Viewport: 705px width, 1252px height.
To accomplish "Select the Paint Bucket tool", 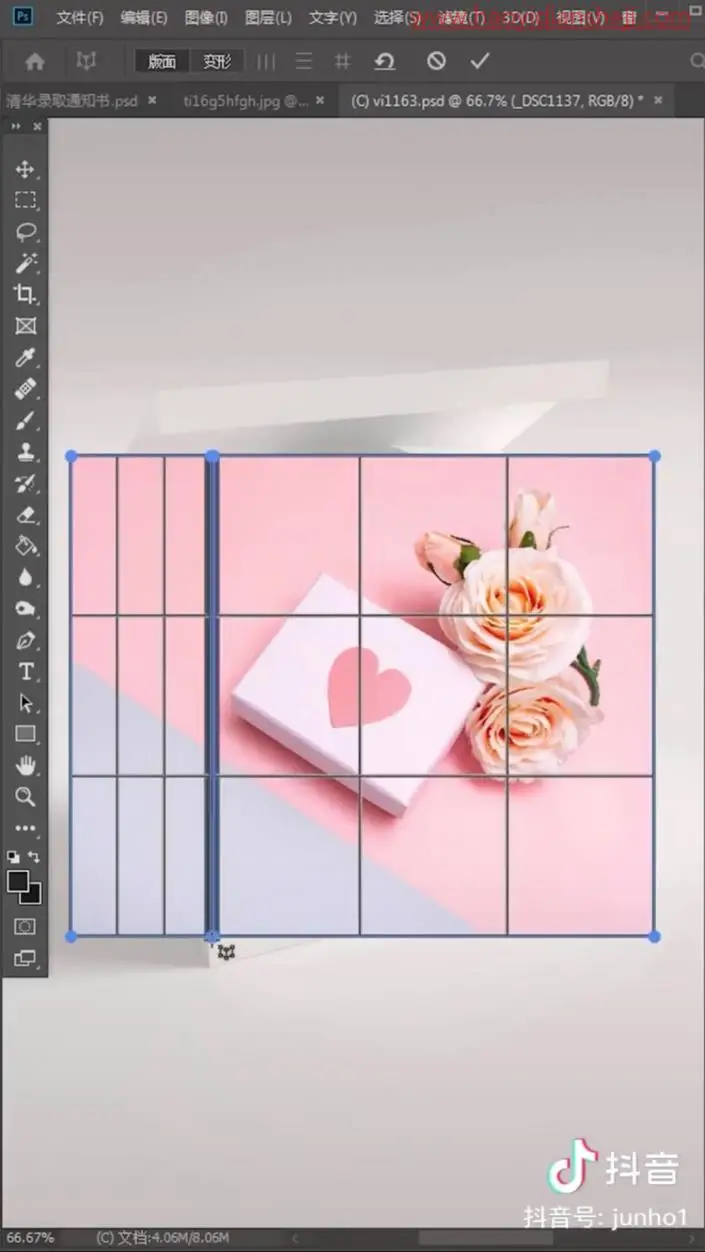I will [25, 546].
